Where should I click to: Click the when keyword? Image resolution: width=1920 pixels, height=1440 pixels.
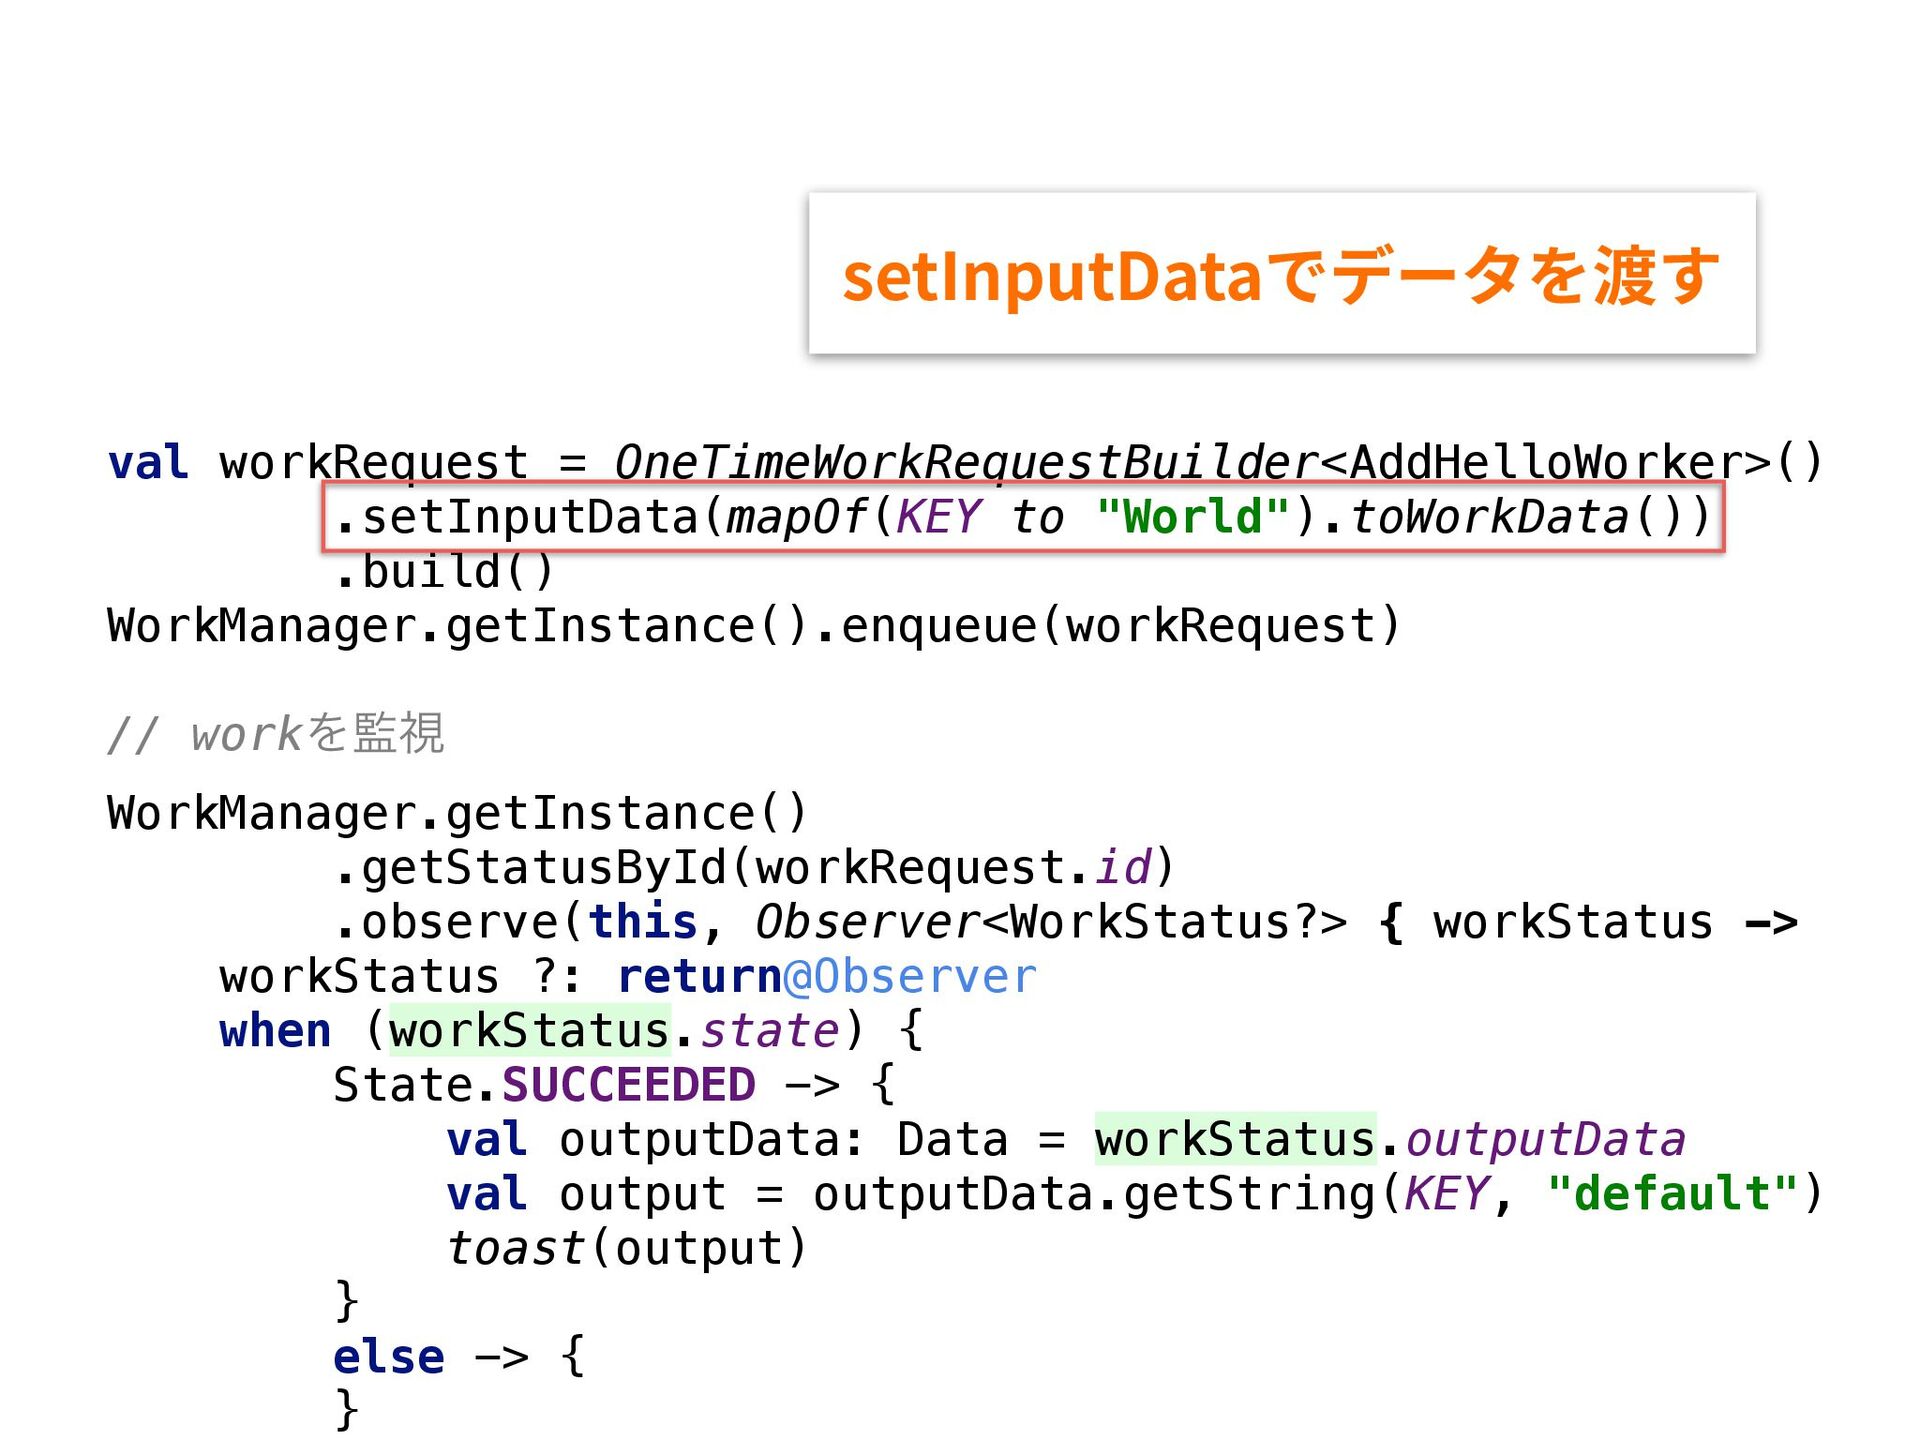(x=275, y=1031)
